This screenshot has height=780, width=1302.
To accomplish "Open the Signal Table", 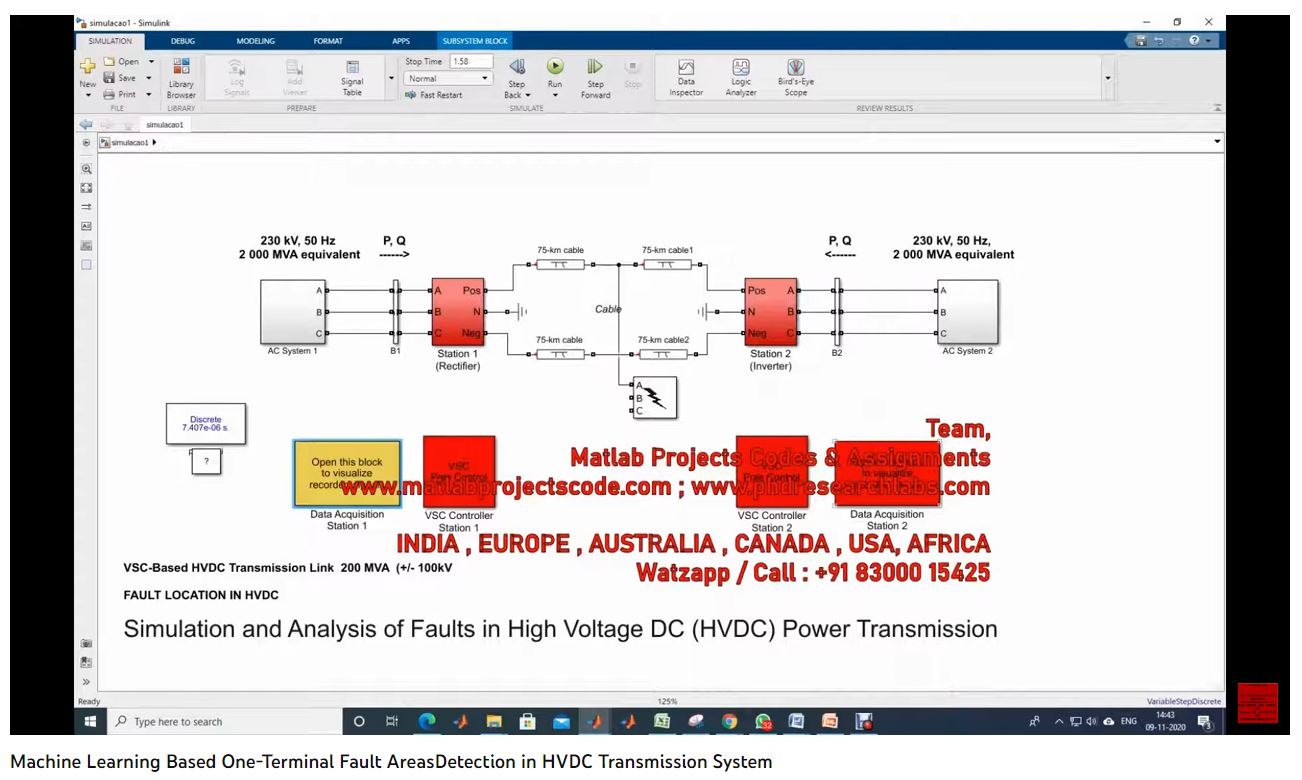I will (352, 77).
